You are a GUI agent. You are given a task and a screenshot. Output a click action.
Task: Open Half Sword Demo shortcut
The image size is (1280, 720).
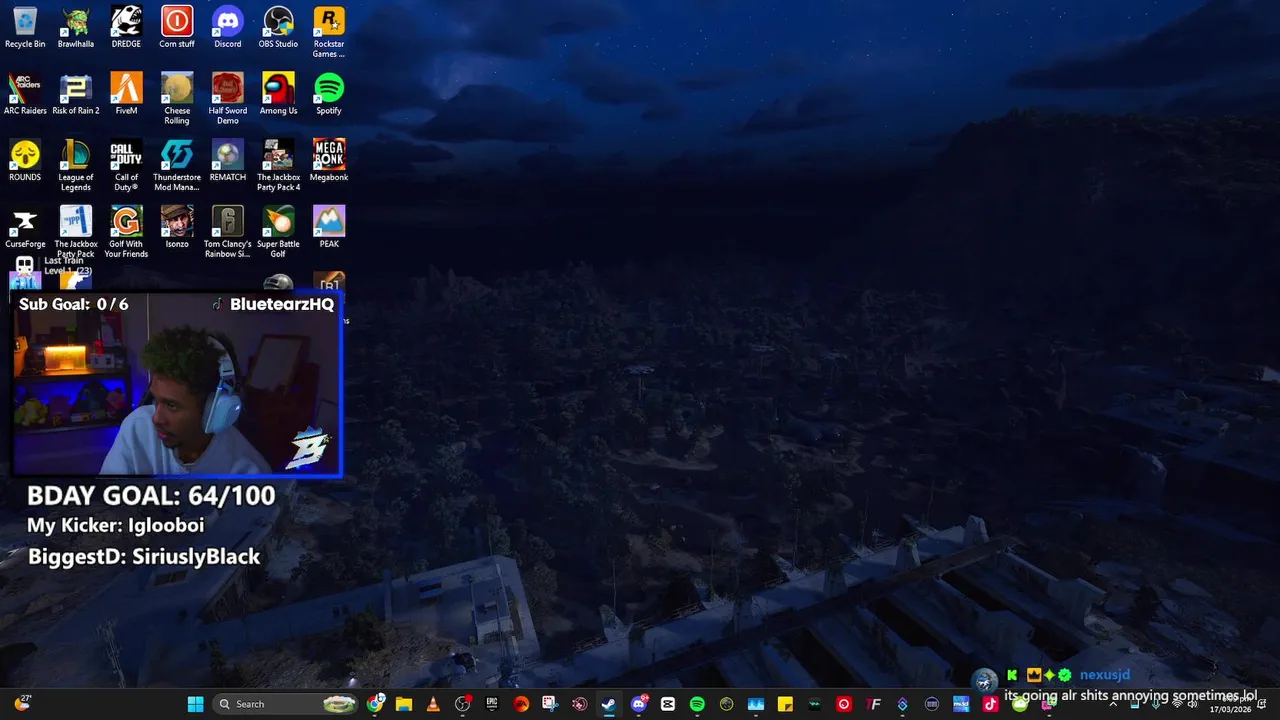coord(227,98)
